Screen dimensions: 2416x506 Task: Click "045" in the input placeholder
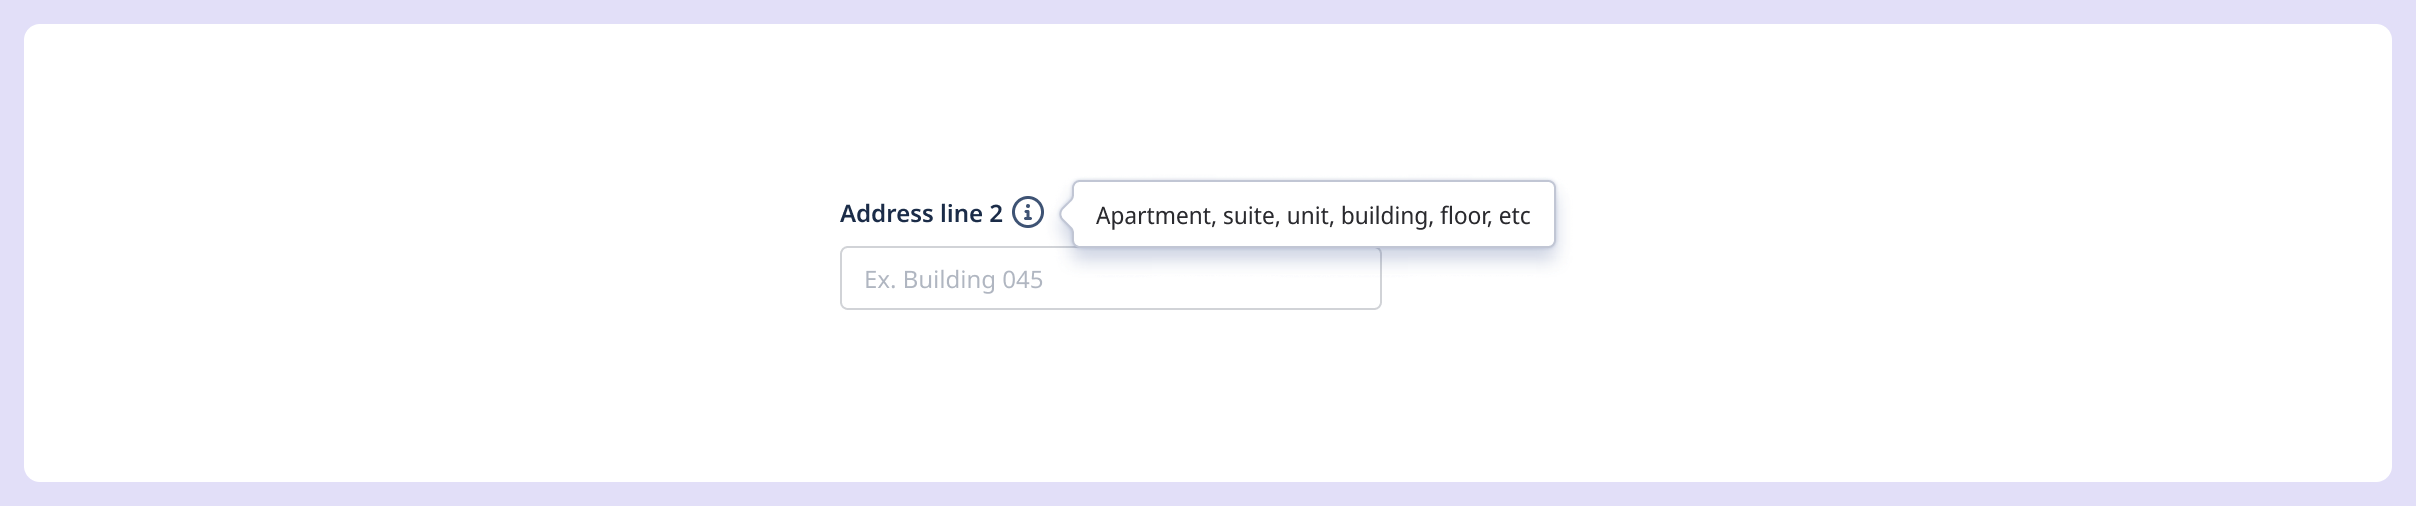1022,280
